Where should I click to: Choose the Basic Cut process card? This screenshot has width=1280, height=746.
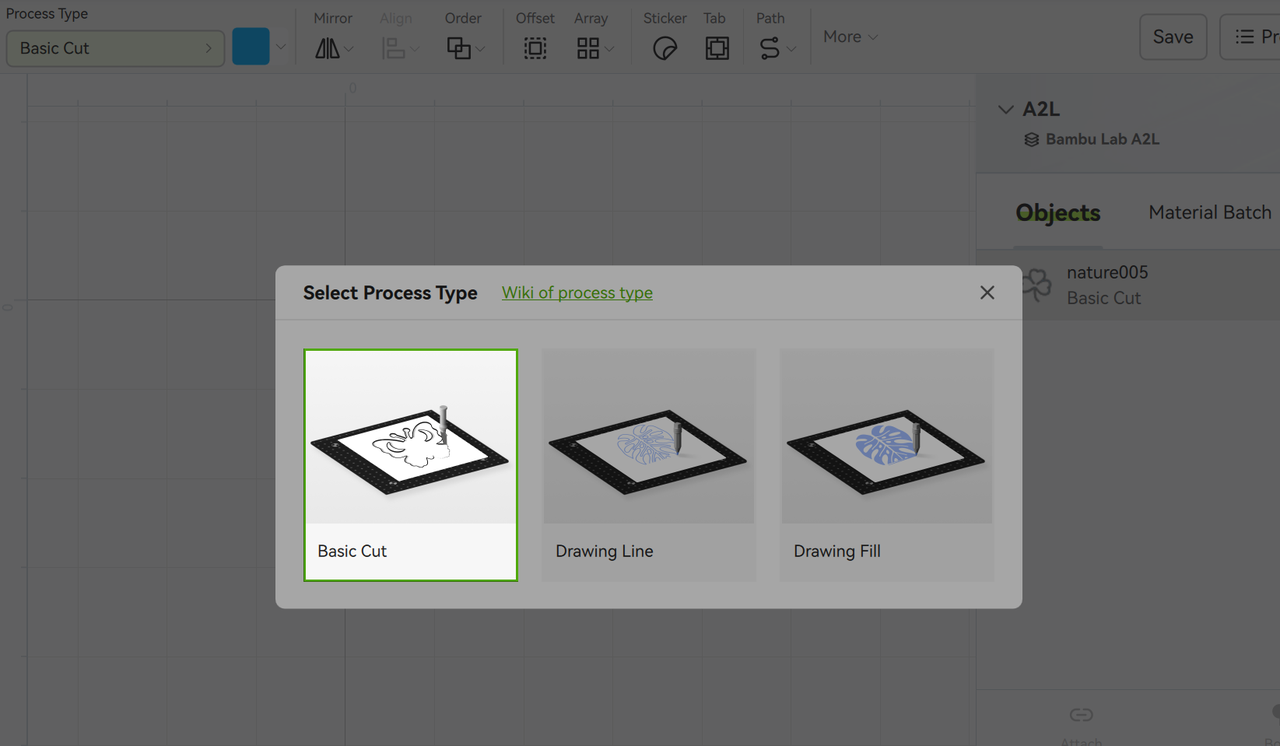(411, 465)
